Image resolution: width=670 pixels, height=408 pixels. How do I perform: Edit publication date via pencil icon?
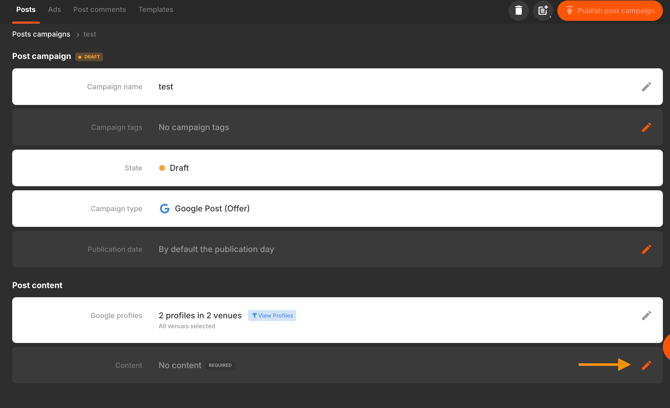coord(646,249)
